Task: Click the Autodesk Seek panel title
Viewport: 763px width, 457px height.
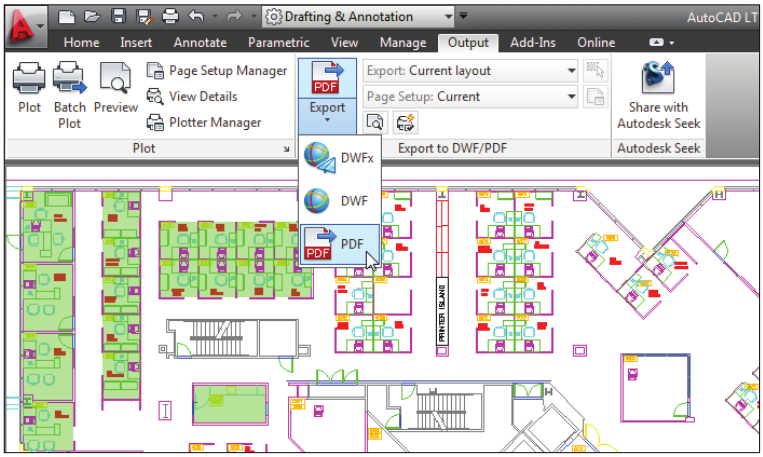Action: 659,148
